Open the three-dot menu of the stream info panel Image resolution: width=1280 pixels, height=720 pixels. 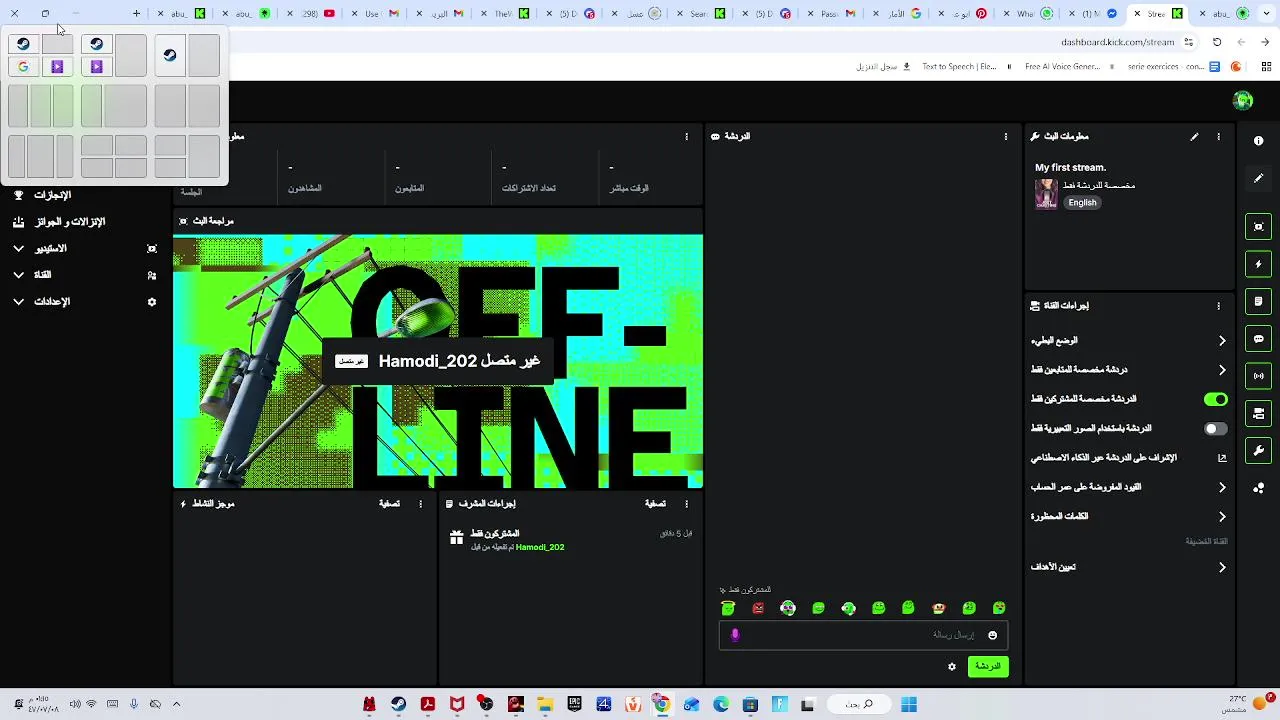[x=1218, y=137]
